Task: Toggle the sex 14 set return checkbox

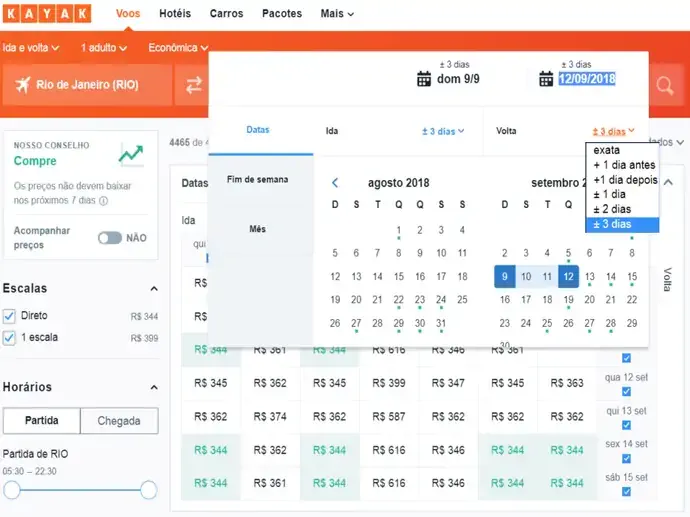Action: tap(626, 458)
